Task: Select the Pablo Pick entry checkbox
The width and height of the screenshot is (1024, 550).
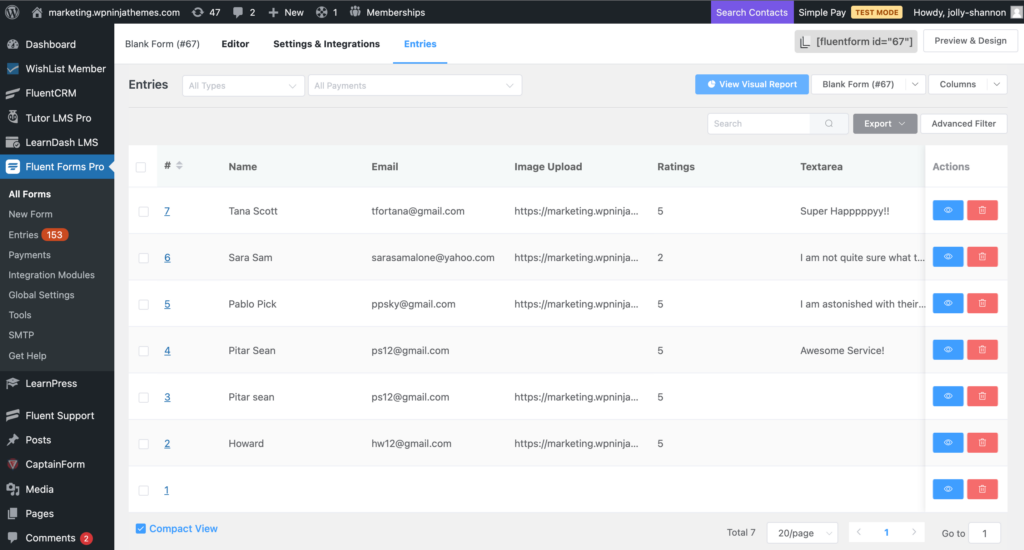Action: (144, 304)
